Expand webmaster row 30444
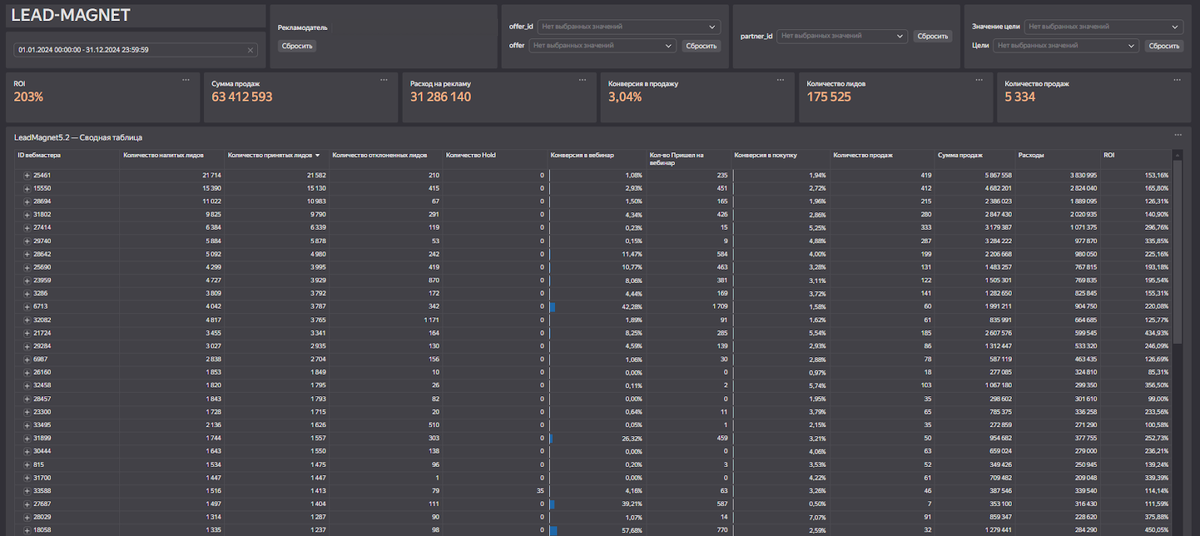 [x=27, y=451]
